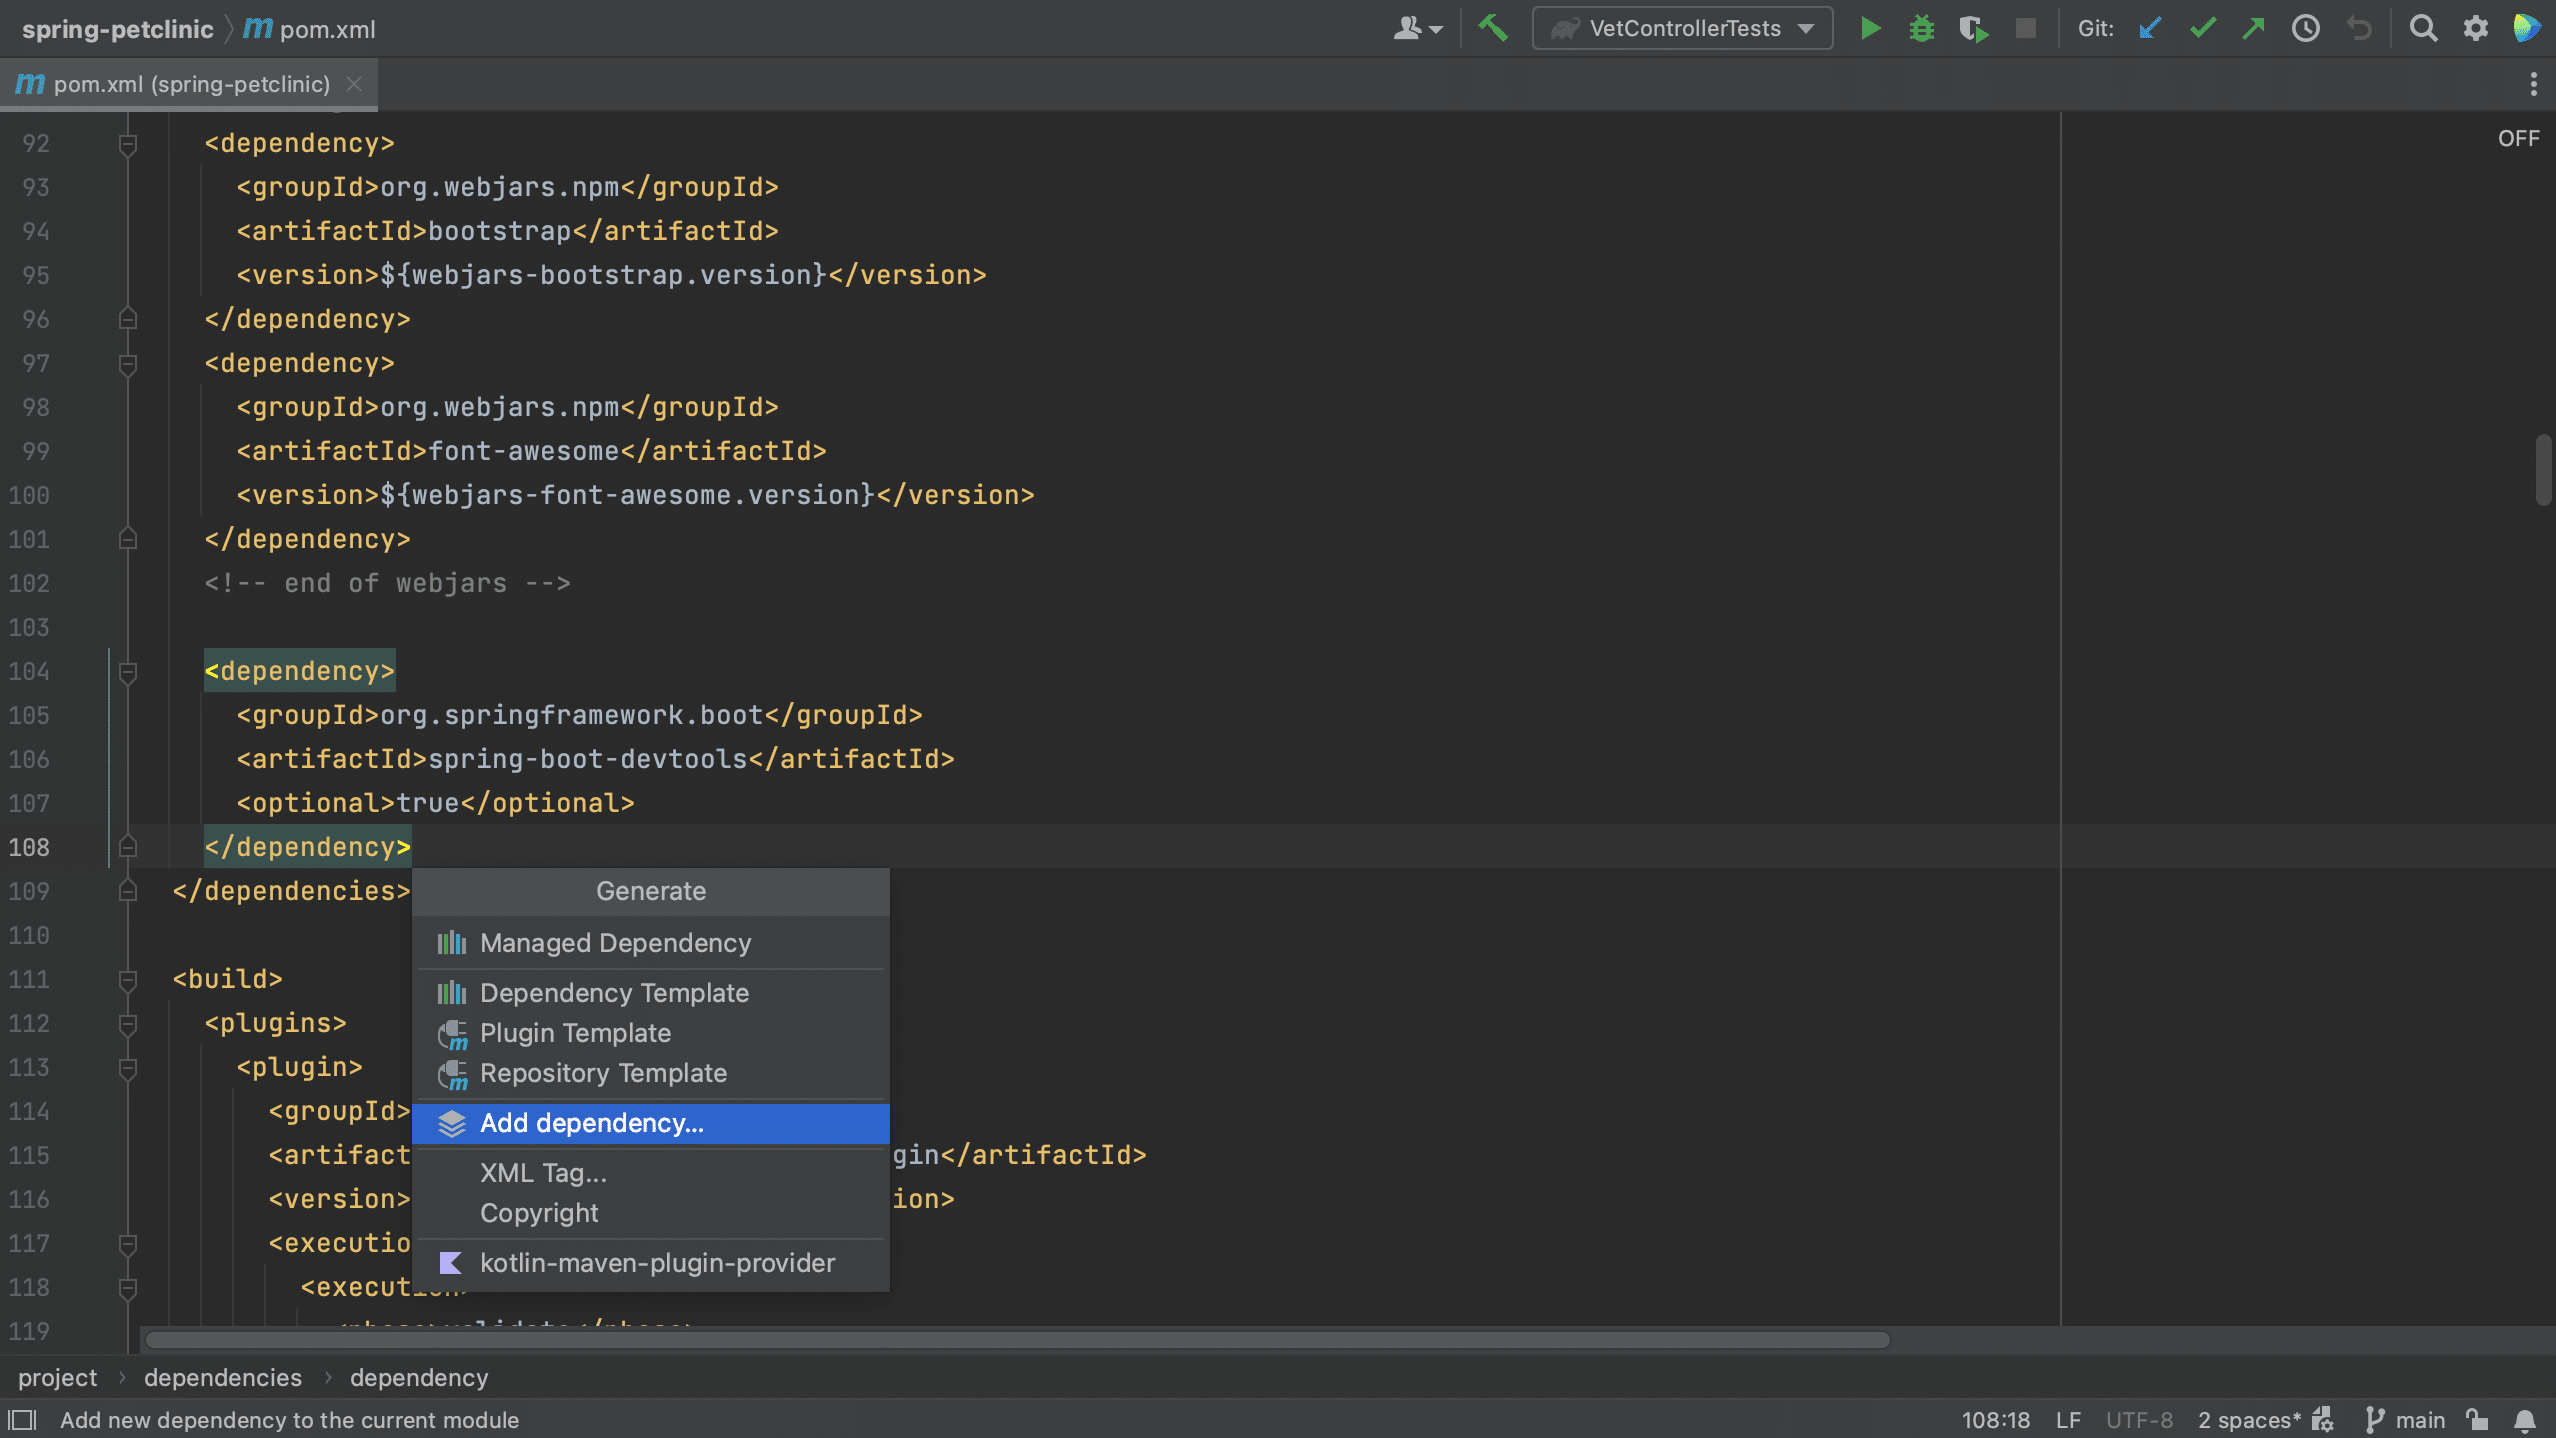This screenshot has width=2556, height=1438.
Task: Place cursor on spring-boot-devtools artifactId line
Action: pos(595,759)
